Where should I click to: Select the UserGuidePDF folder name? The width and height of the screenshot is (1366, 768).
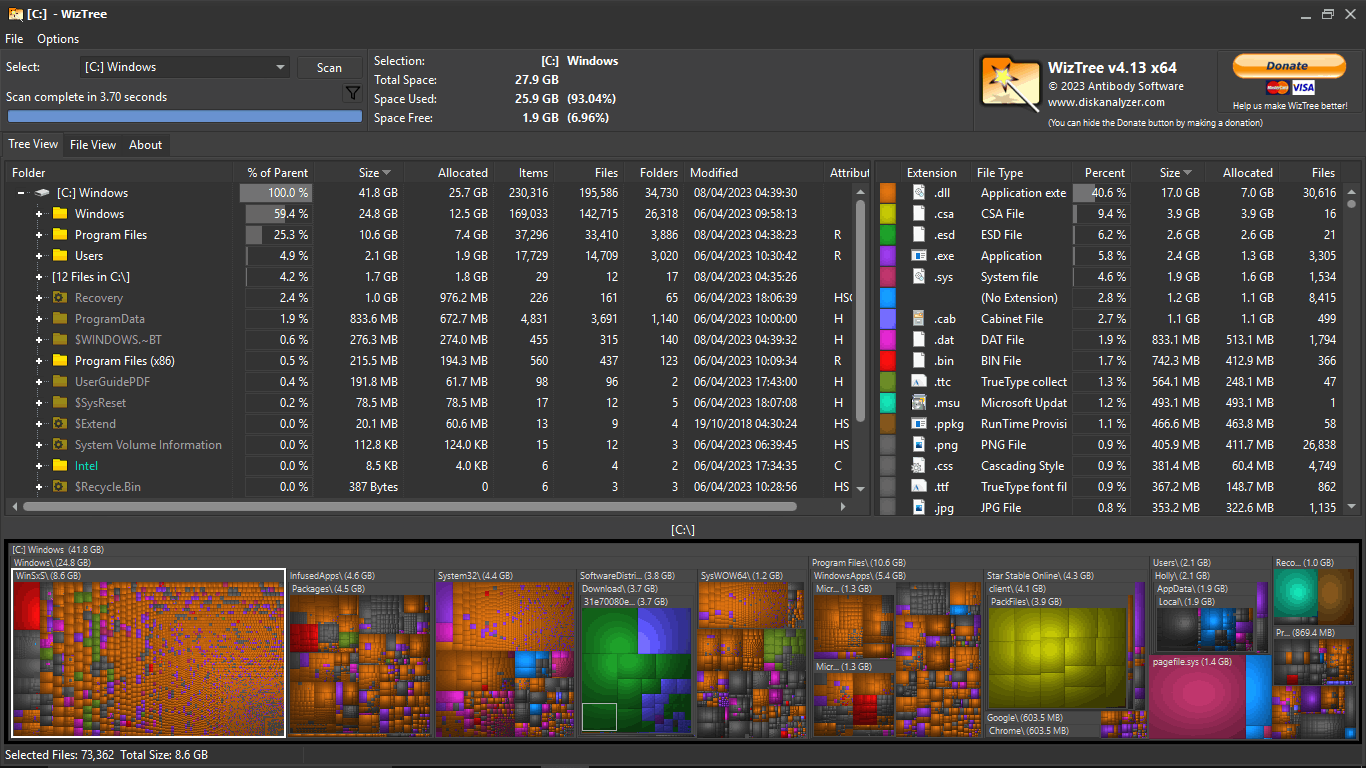coord(113,382)
